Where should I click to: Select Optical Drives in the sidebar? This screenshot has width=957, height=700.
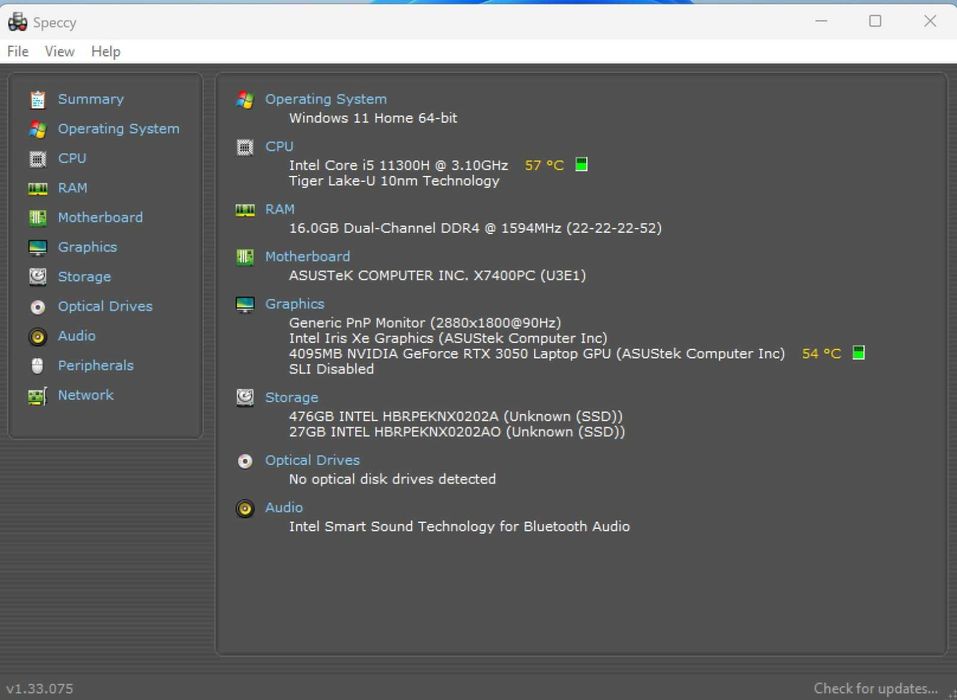pyautogui.click(x=105, y=306)
